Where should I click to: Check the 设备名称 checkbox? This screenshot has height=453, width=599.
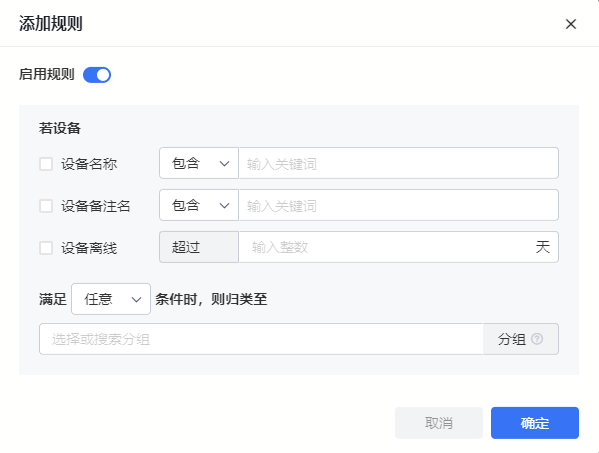pyautogui.click(x=46, y=164)
